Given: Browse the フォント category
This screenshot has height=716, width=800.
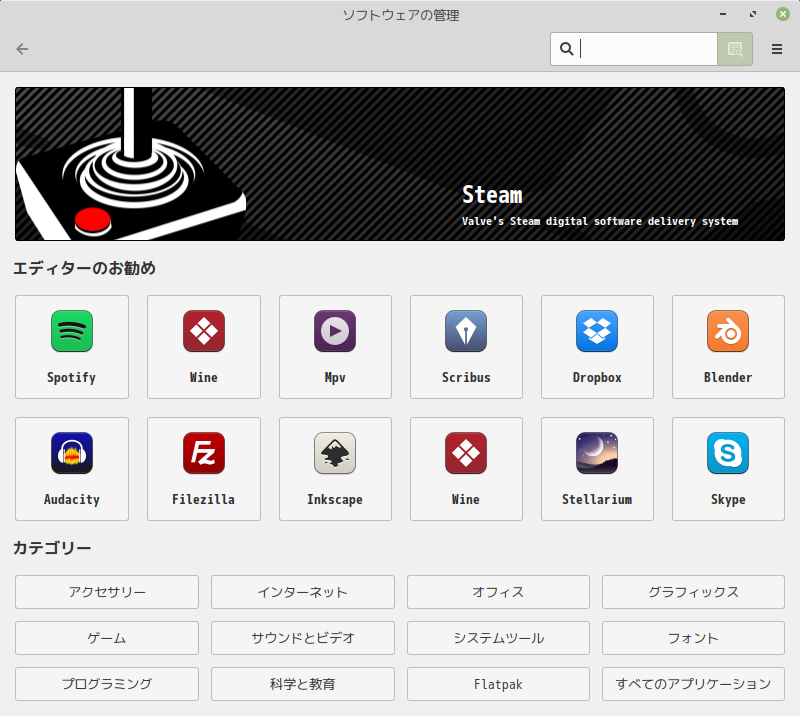Looking at the screenshot, I should click(693, 638).
